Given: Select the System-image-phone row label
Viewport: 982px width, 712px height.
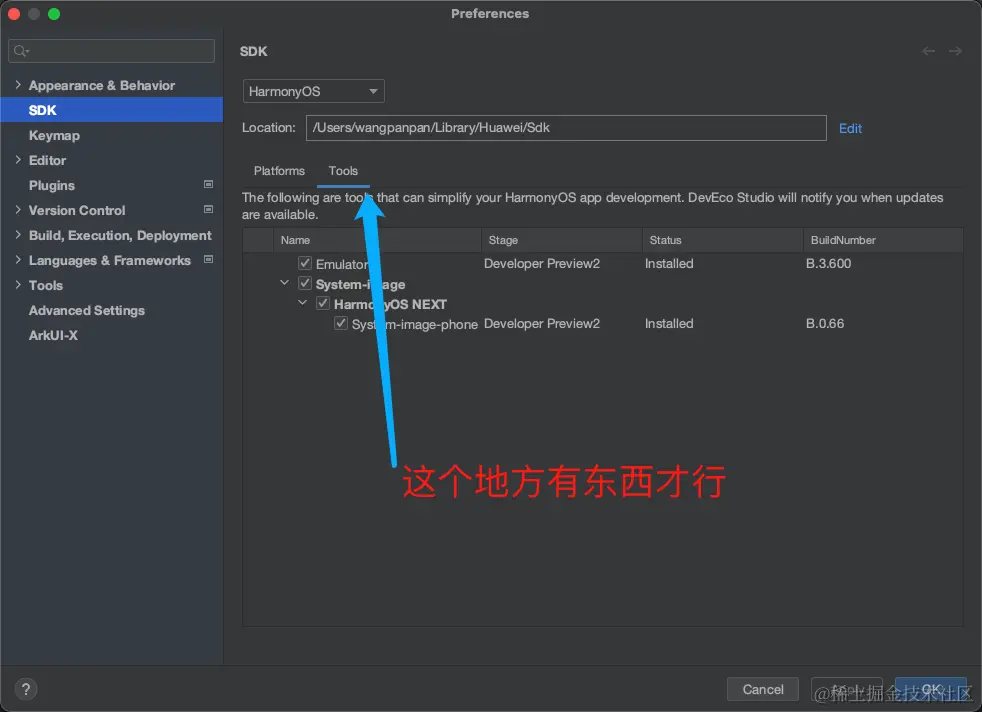Looking at the screenshot, I should (x=415, y=324).
